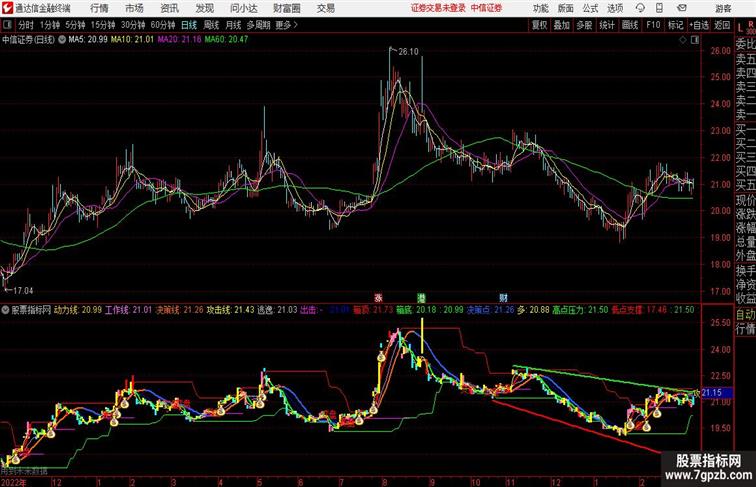Screen dimensions: 756x487
Task: Click the 复权 toolbar button
Action: (539, 25)
